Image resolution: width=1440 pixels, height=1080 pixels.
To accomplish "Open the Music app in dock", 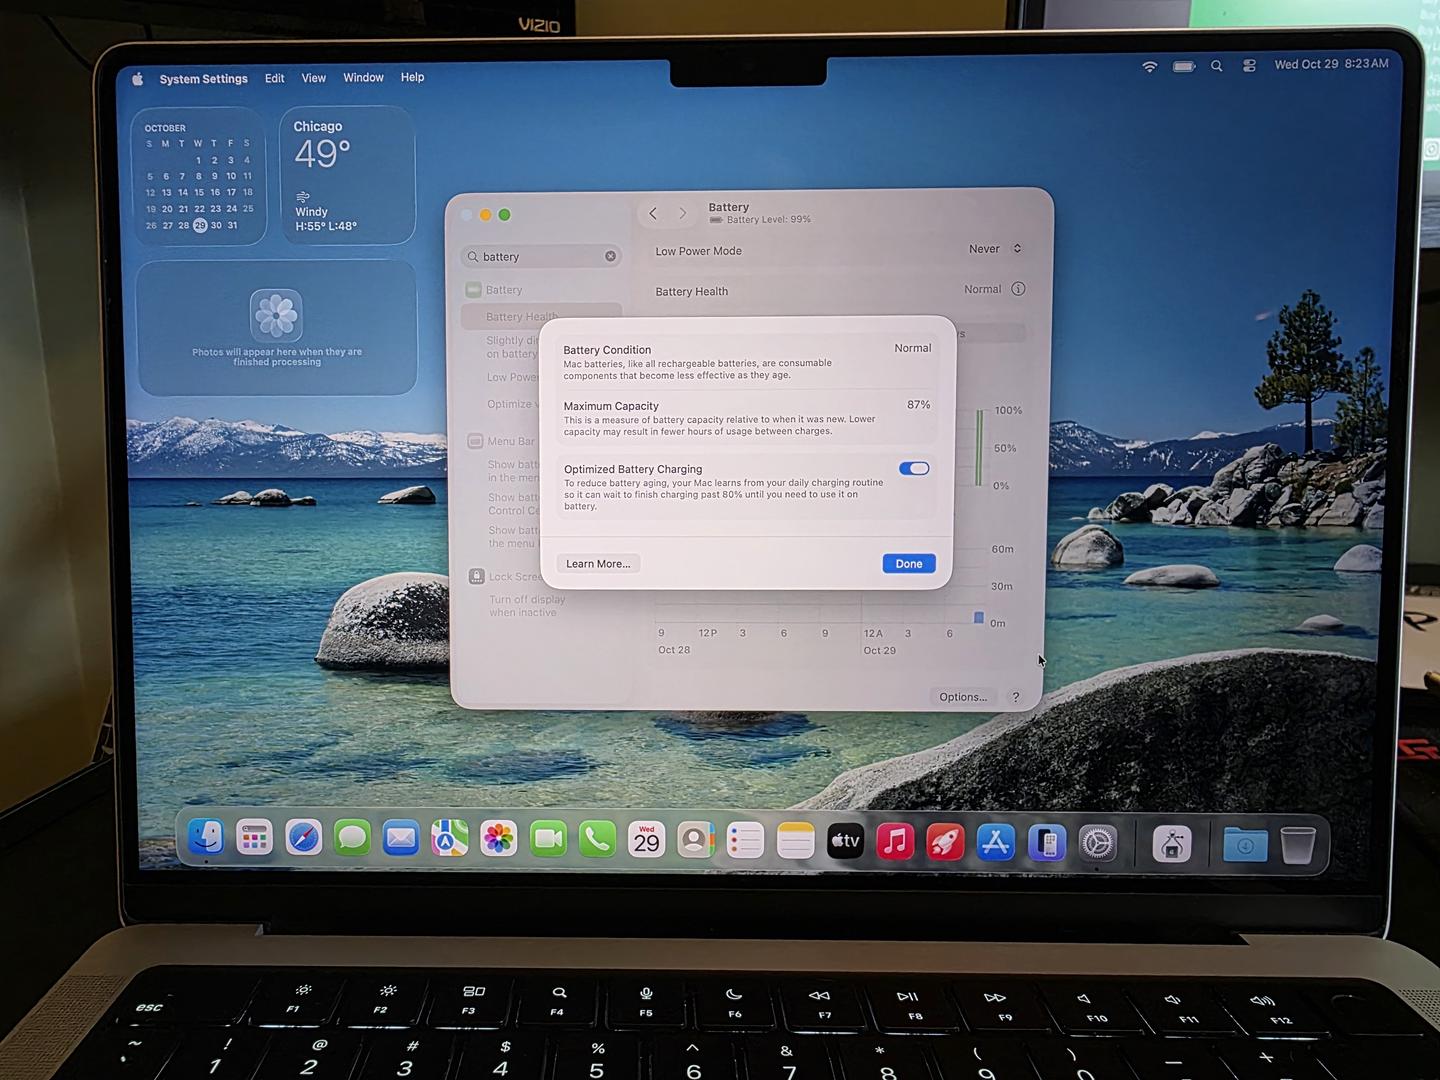I will click(x=895, y=842).
